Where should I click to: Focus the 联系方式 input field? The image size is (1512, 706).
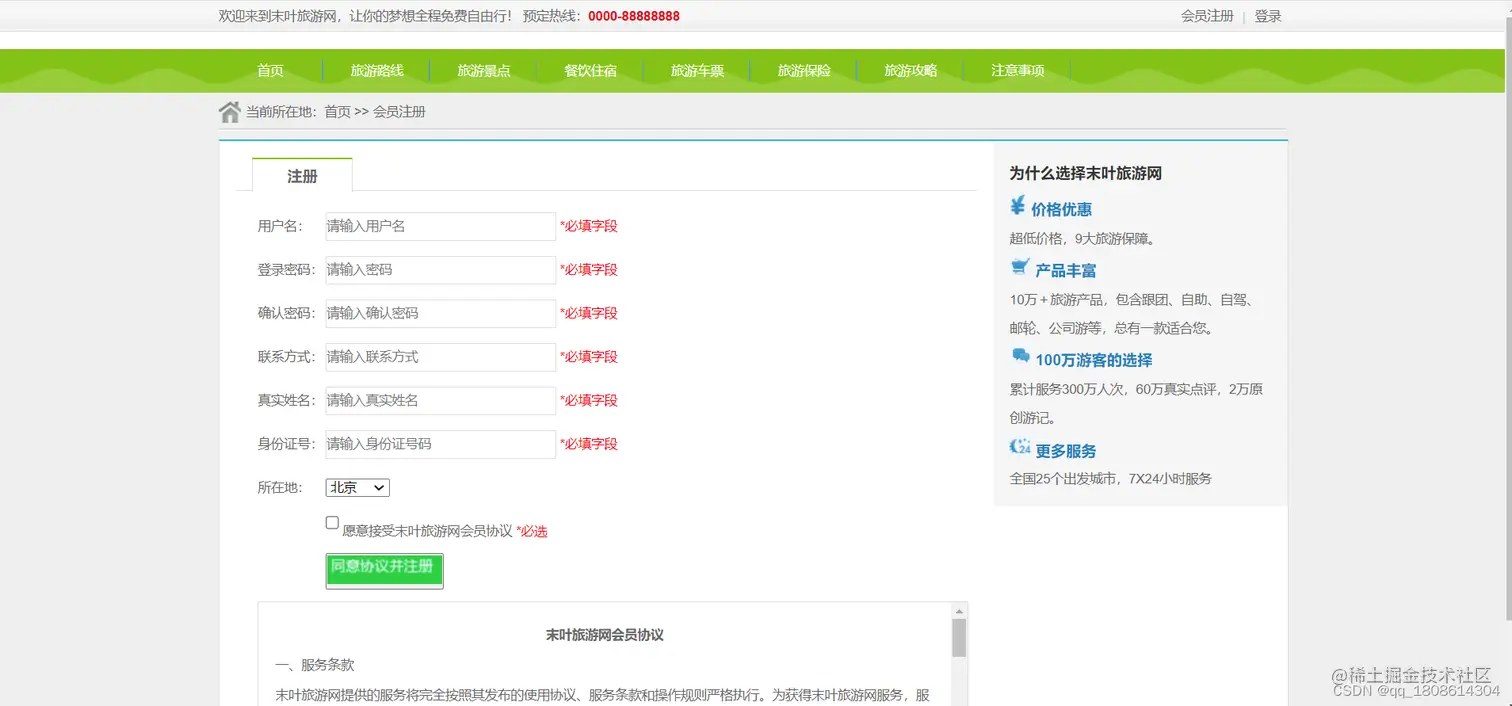click(x=440, y=357)
